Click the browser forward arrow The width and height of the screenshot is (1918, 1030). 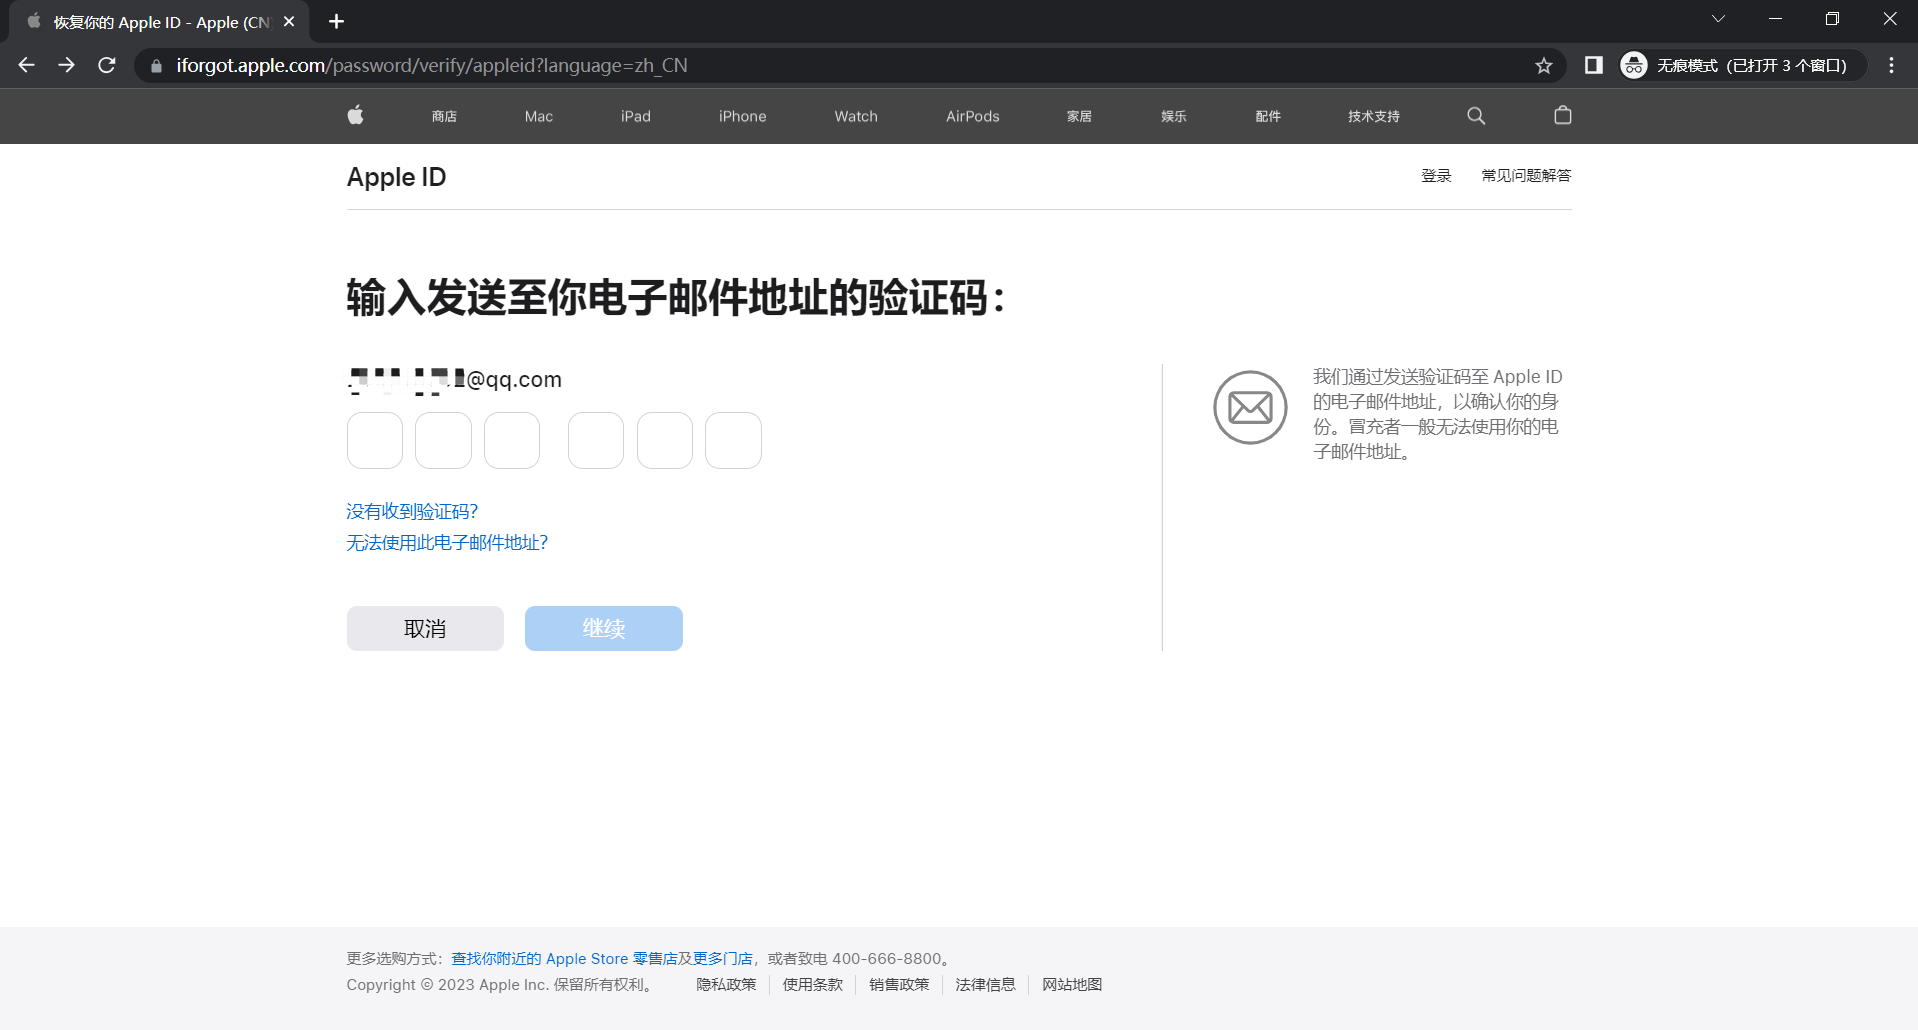coord(66,65)
